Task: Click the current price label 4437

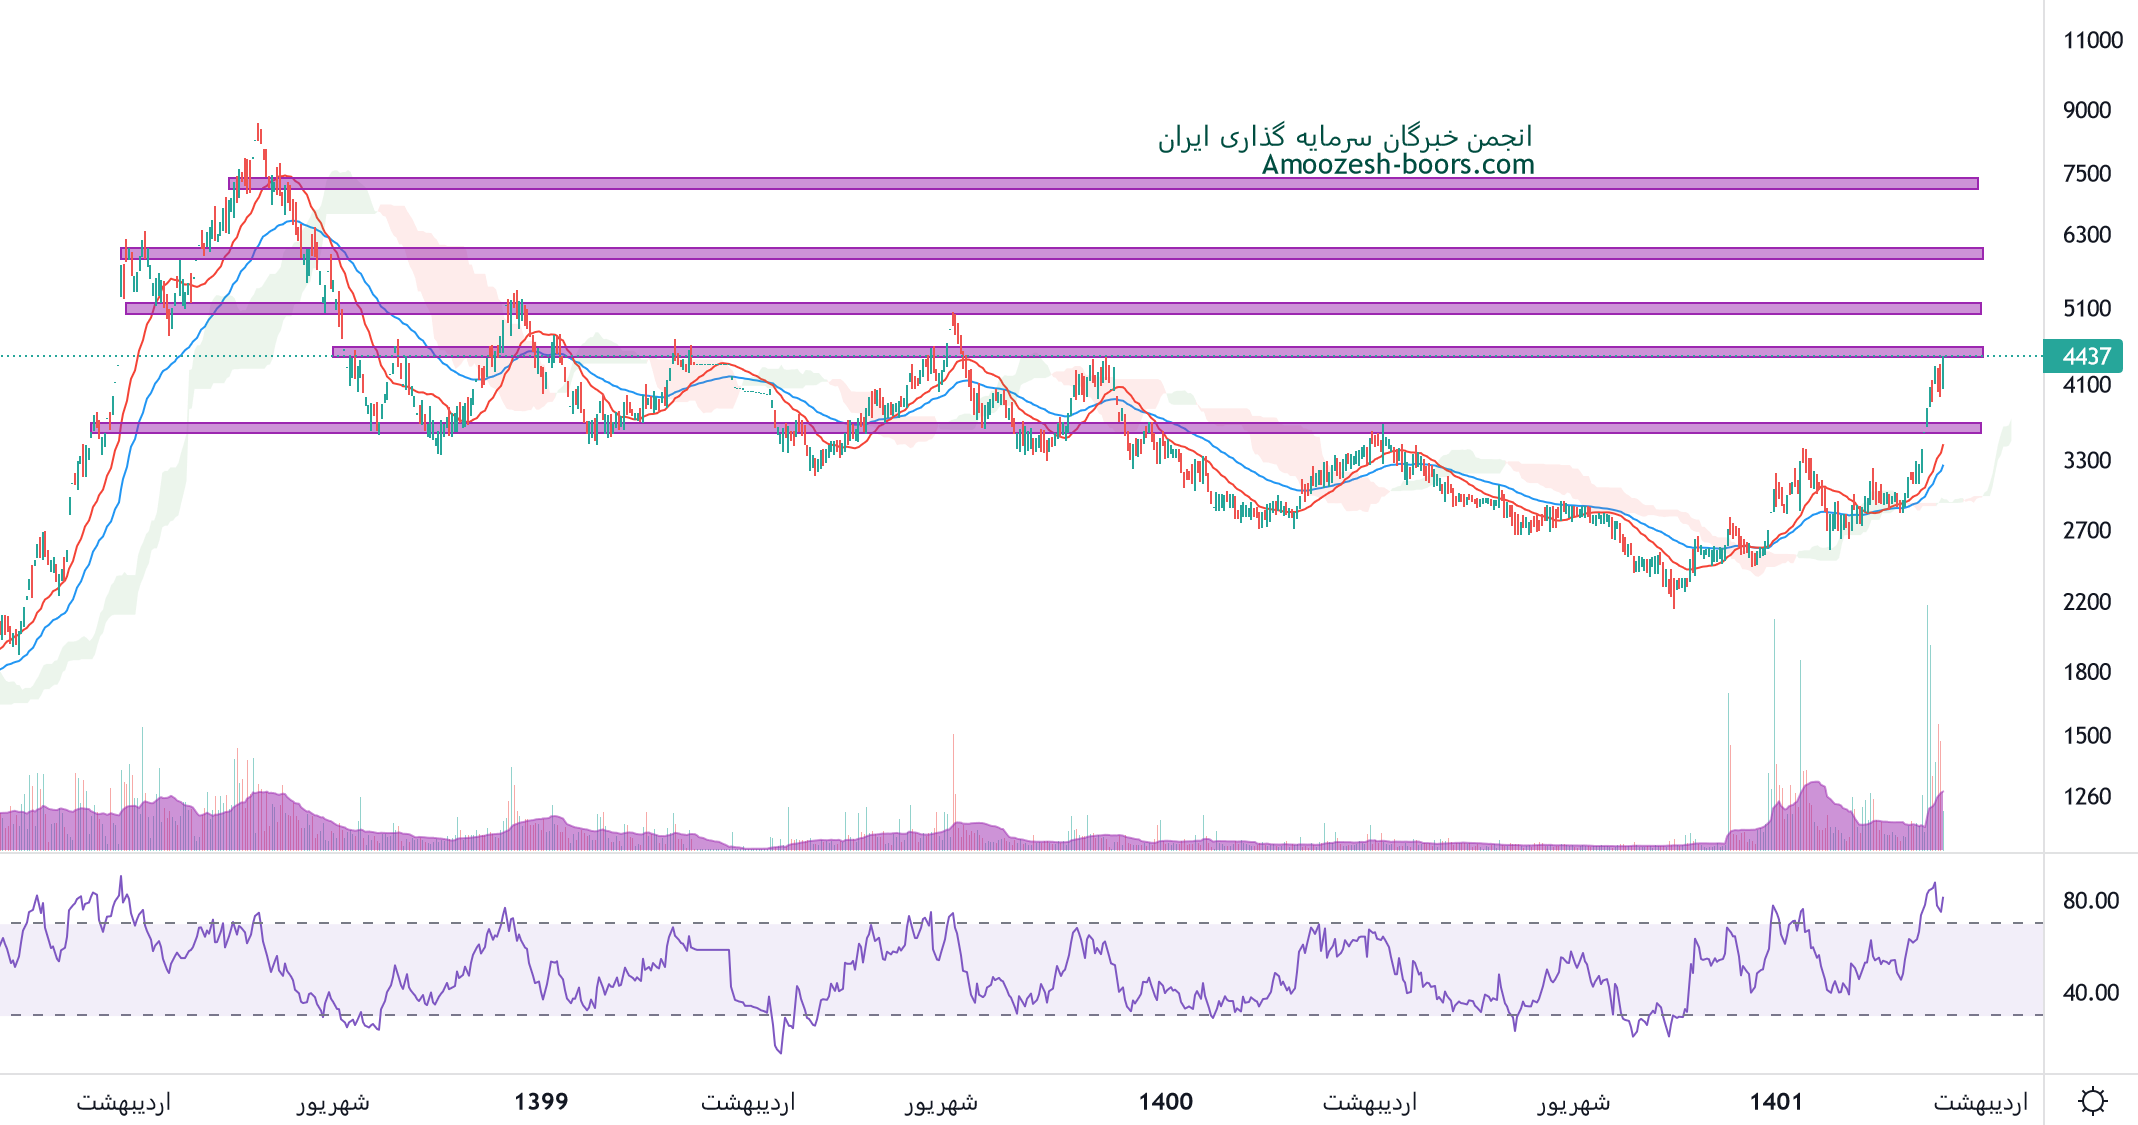Action: tap(2084, 356)
